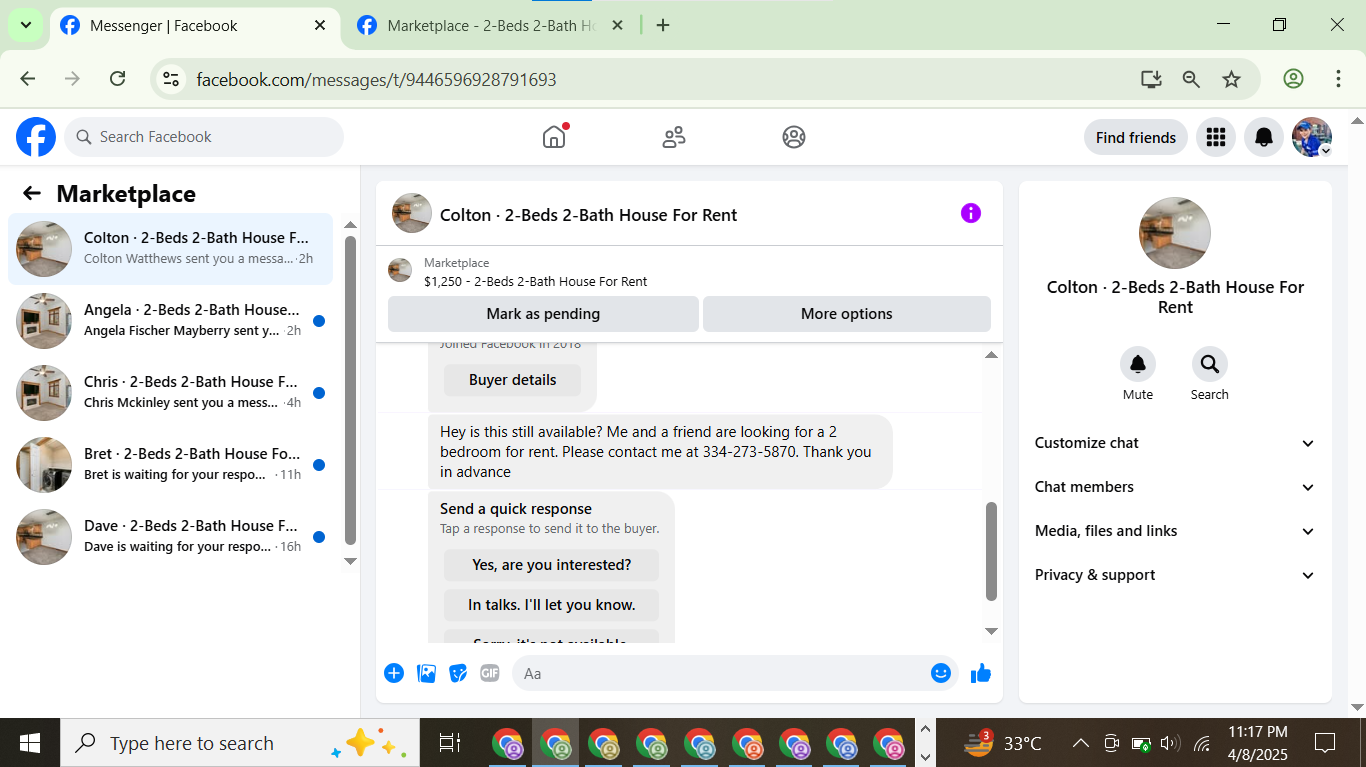Open the Groups icon in top navigation
Screen dimensions: 1366x767
(794, 137)
